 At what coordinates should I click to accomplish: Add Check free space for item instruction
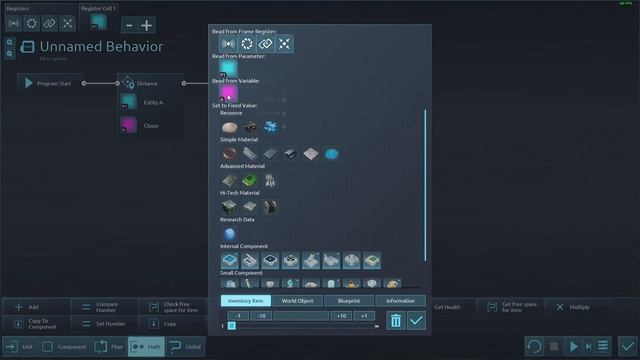pyautogui.click(x=173, y=307)
